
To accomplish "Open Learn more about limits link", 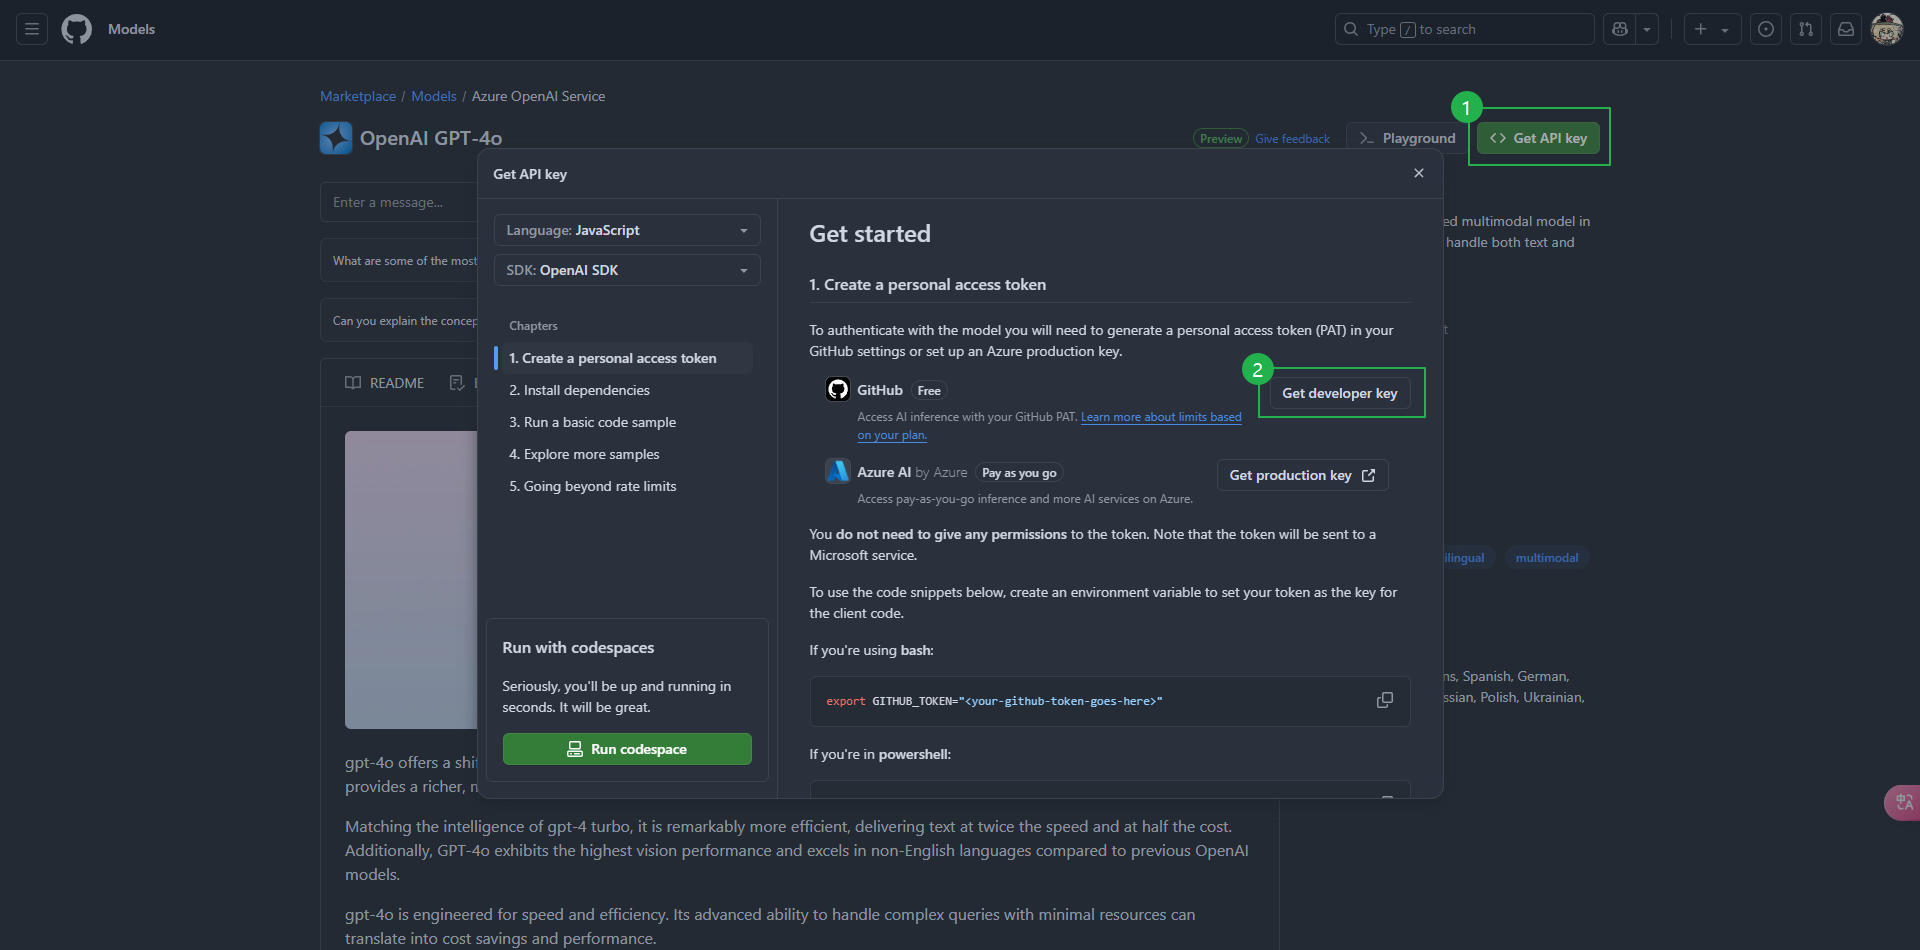I will (x=1161, y=417).
